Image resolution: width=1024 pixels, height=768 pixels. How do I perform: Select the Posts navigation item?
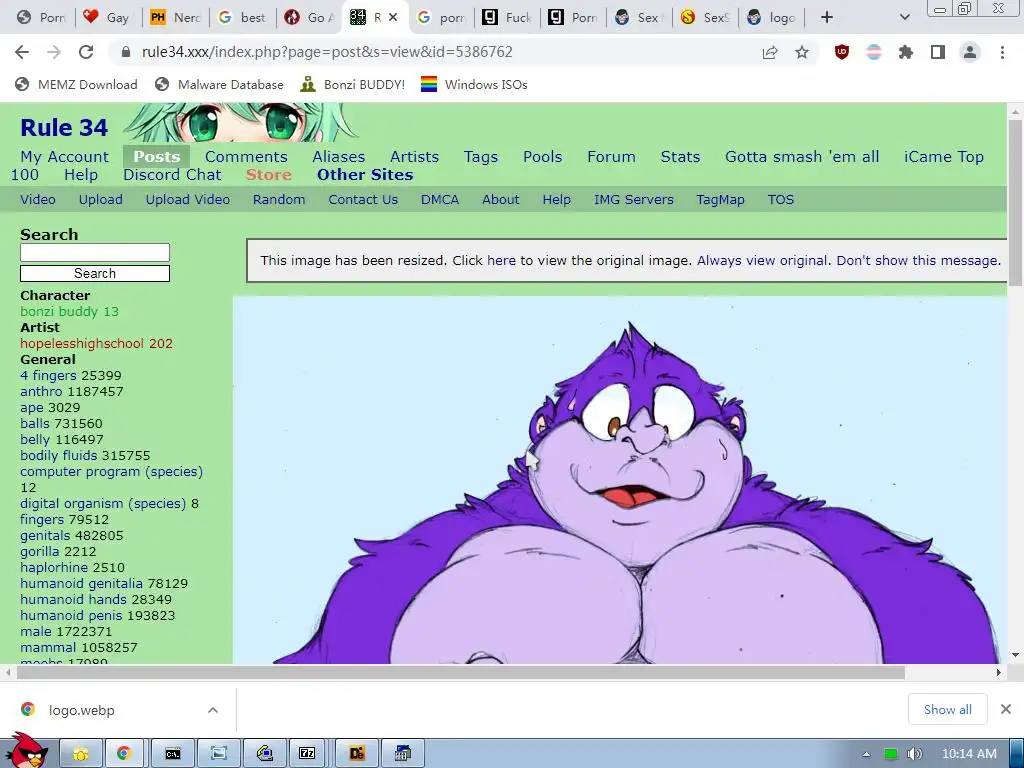point(157,157)
